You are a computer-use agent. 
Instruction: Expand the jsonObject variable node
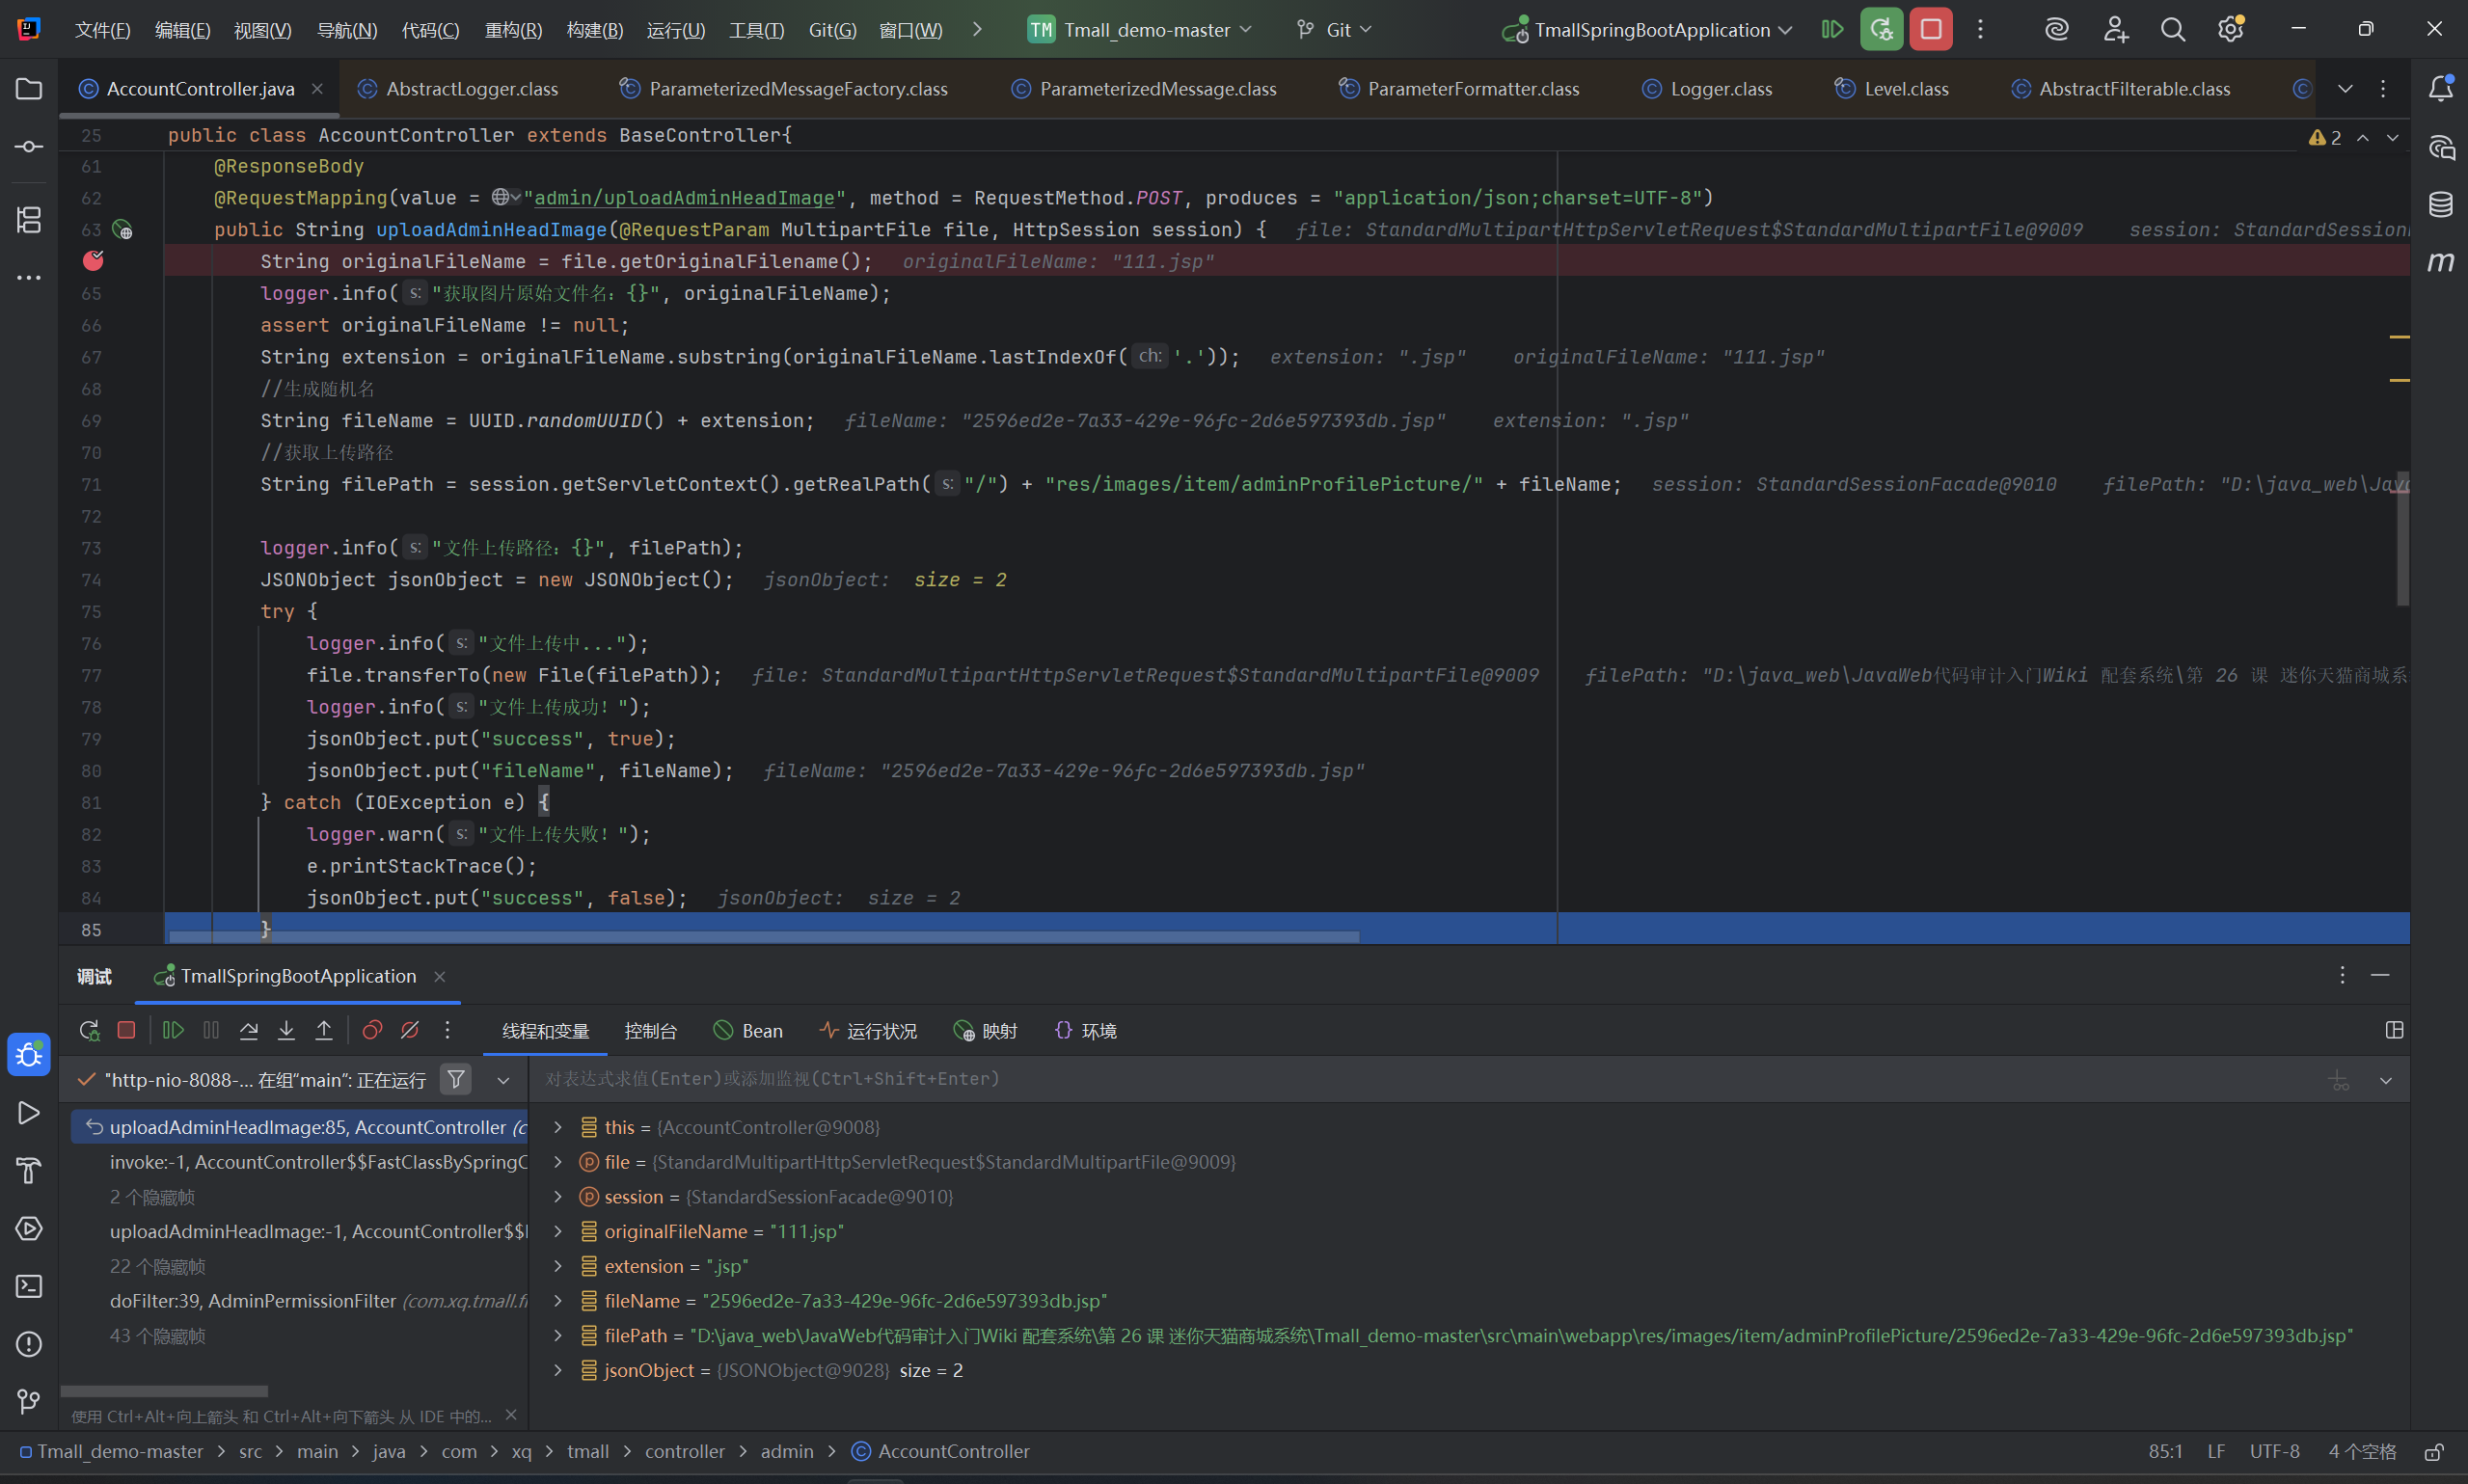(x=558, y=1371)
